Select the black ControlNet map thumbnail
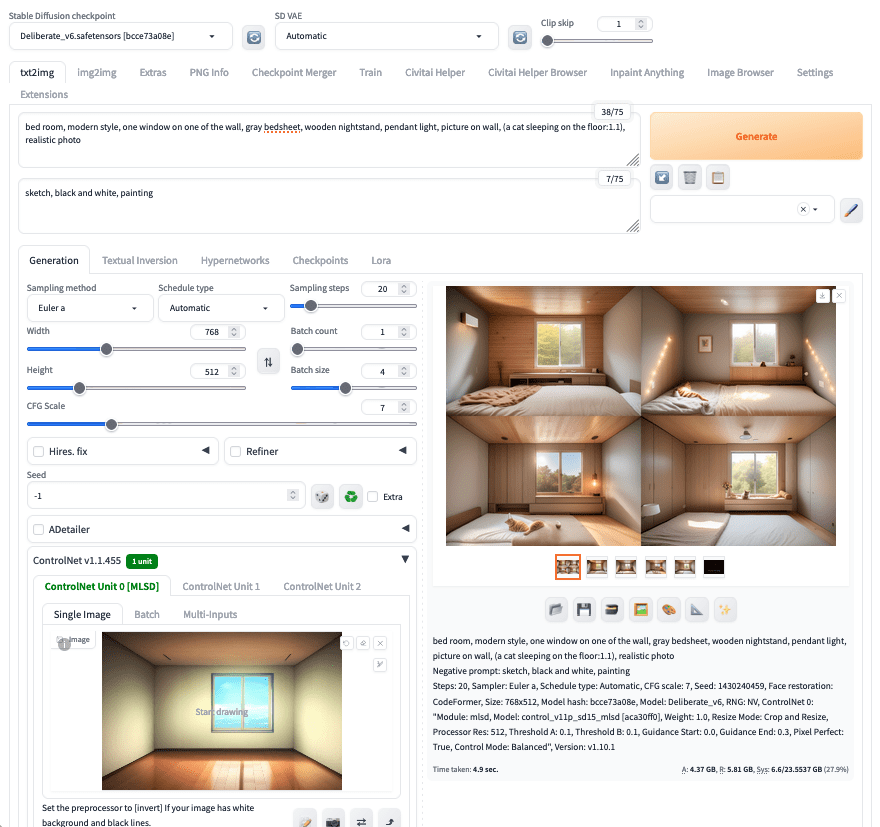The height and width of the screenshot is (827, 880). 714,567
